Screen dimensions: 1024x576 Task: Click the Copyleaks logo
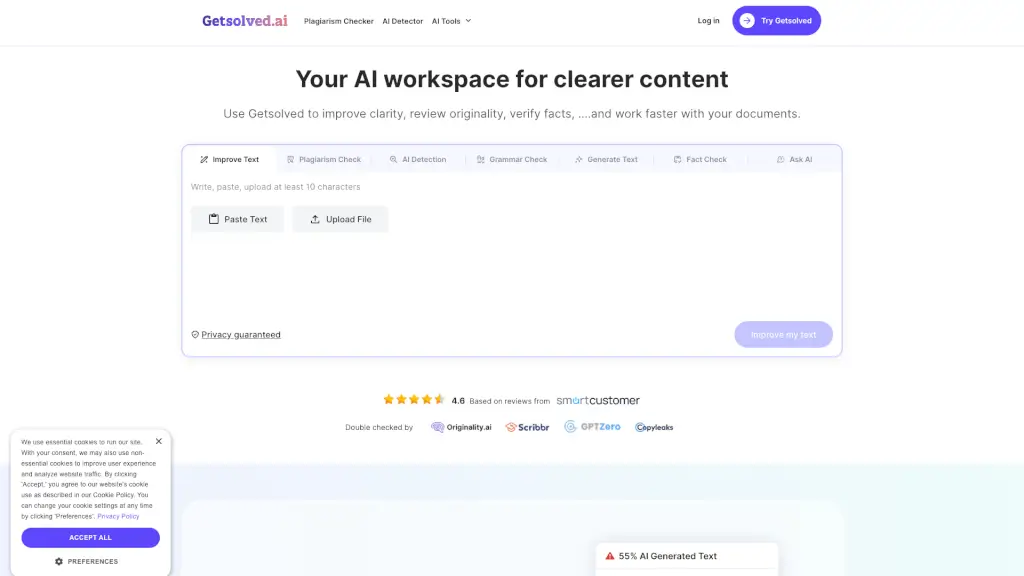[654, 427]
